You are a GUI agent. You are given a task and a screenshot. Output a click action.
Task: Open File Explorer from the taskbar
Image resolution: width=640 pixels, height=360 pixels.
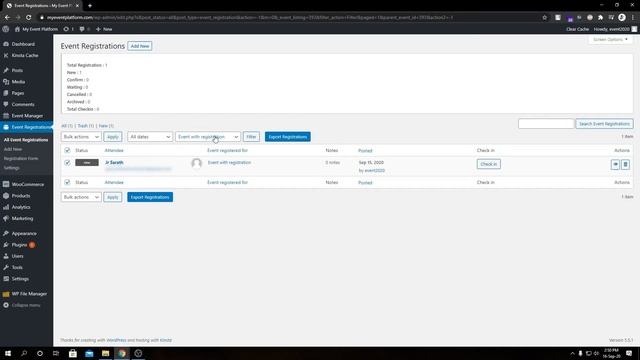coord(105,353)
